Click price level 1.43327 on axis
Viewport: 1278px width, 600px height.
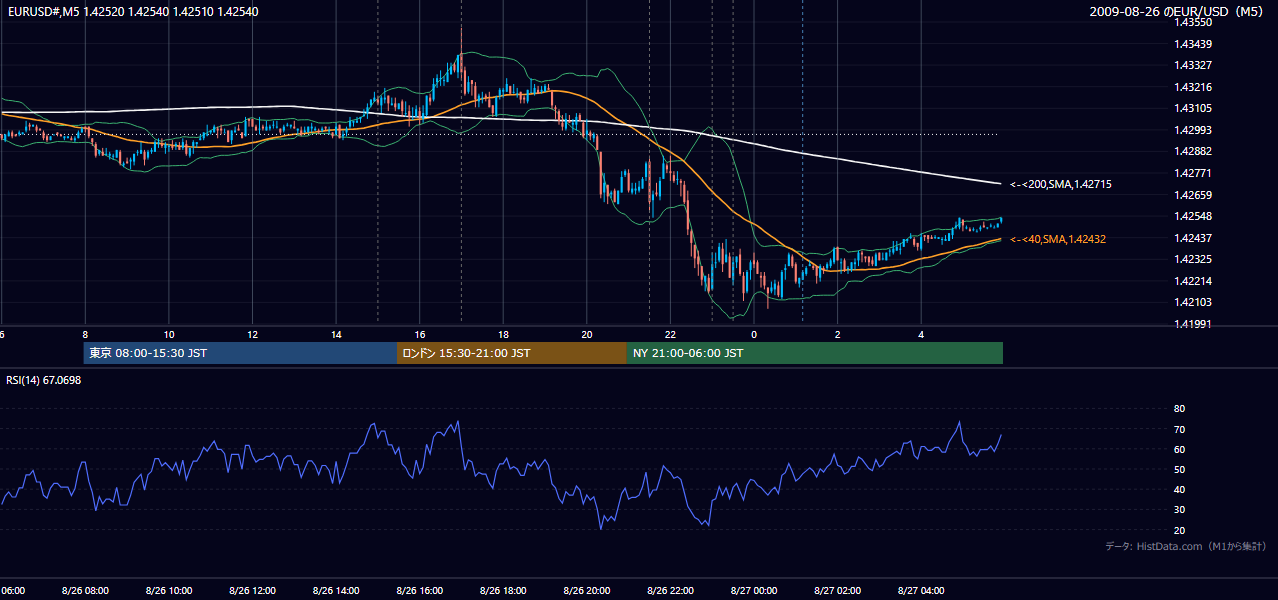[x=1194, y=65]
